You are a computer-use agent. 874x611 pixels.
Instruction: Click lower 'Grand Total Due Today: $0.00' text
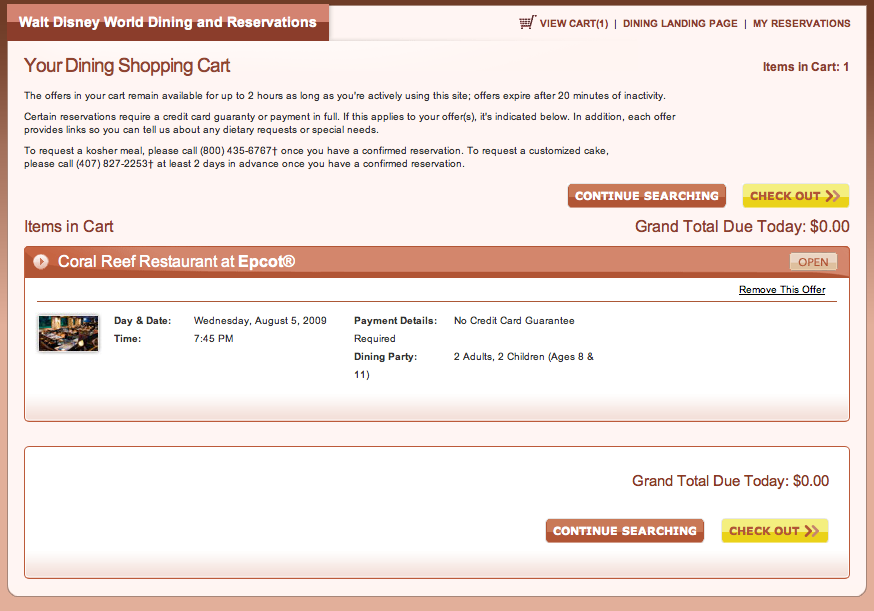coord(730,481)
